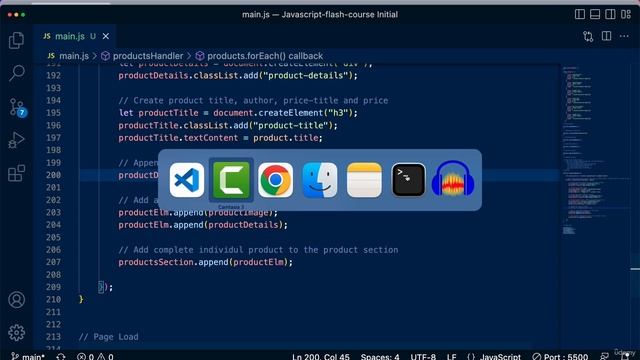This screenshot has height=360, width=640.
Task: Click Synchronize Changes icon in status bar
Action: [61, 356]
